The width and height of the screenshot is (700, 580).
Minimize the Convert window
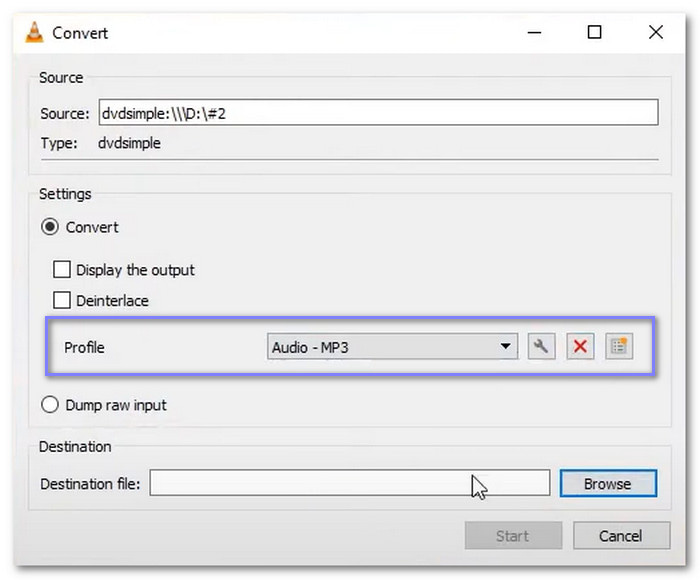click(534, 33)
